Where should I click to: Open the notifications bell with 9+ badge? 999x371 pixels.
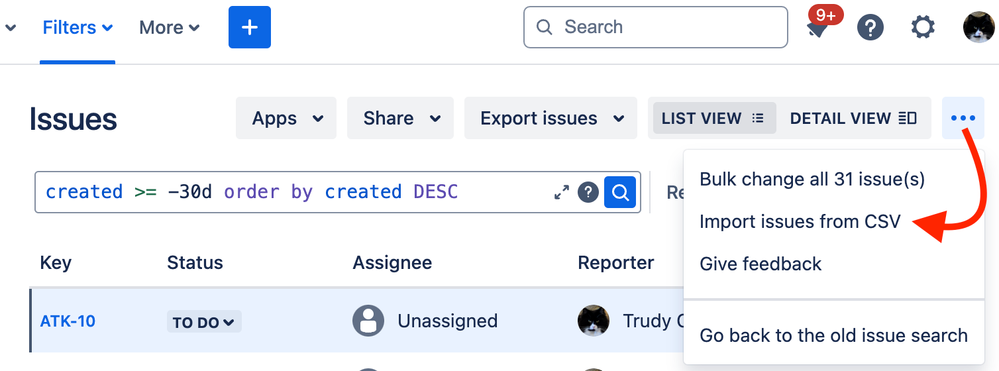point(821,25)
